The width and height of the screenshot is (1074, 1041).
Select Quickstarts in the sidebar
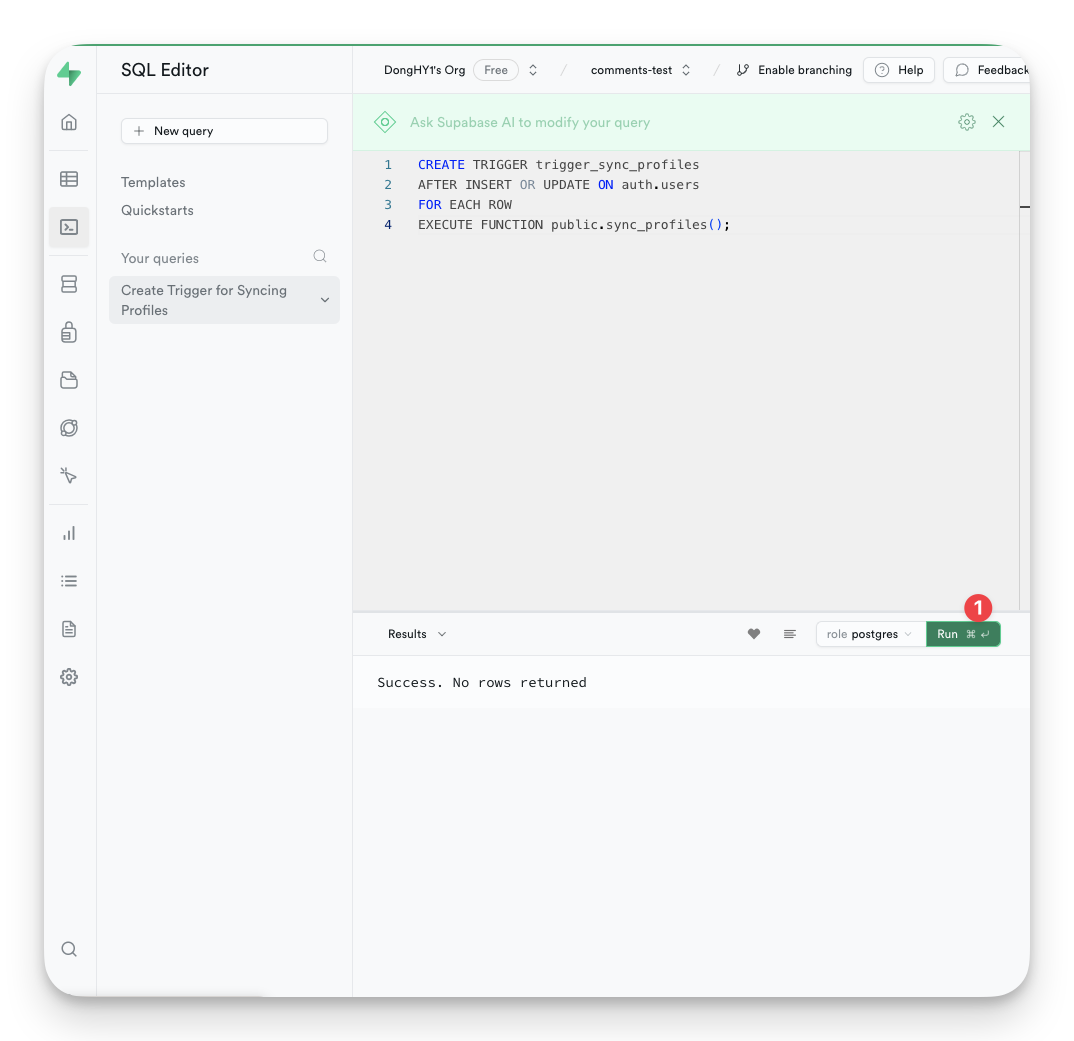click(157, 210)
